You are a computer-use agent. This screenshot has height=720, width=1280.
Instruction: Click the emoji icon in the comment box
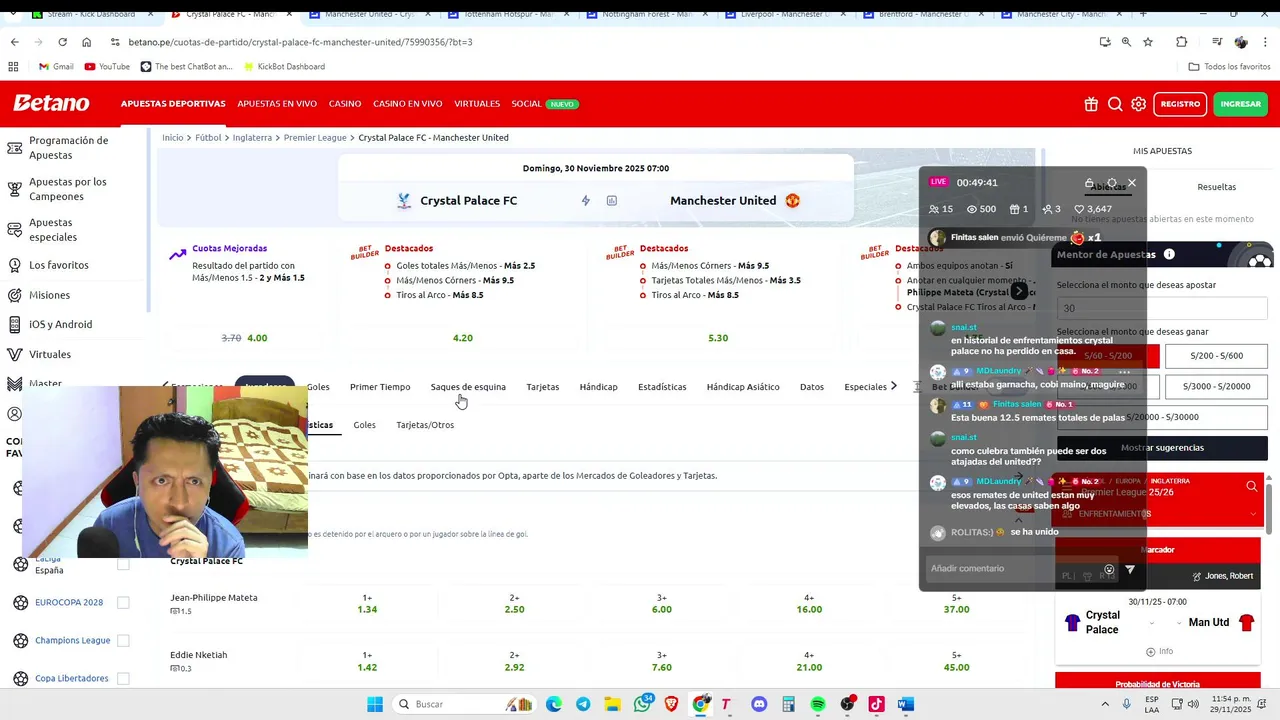point(1109,569)
